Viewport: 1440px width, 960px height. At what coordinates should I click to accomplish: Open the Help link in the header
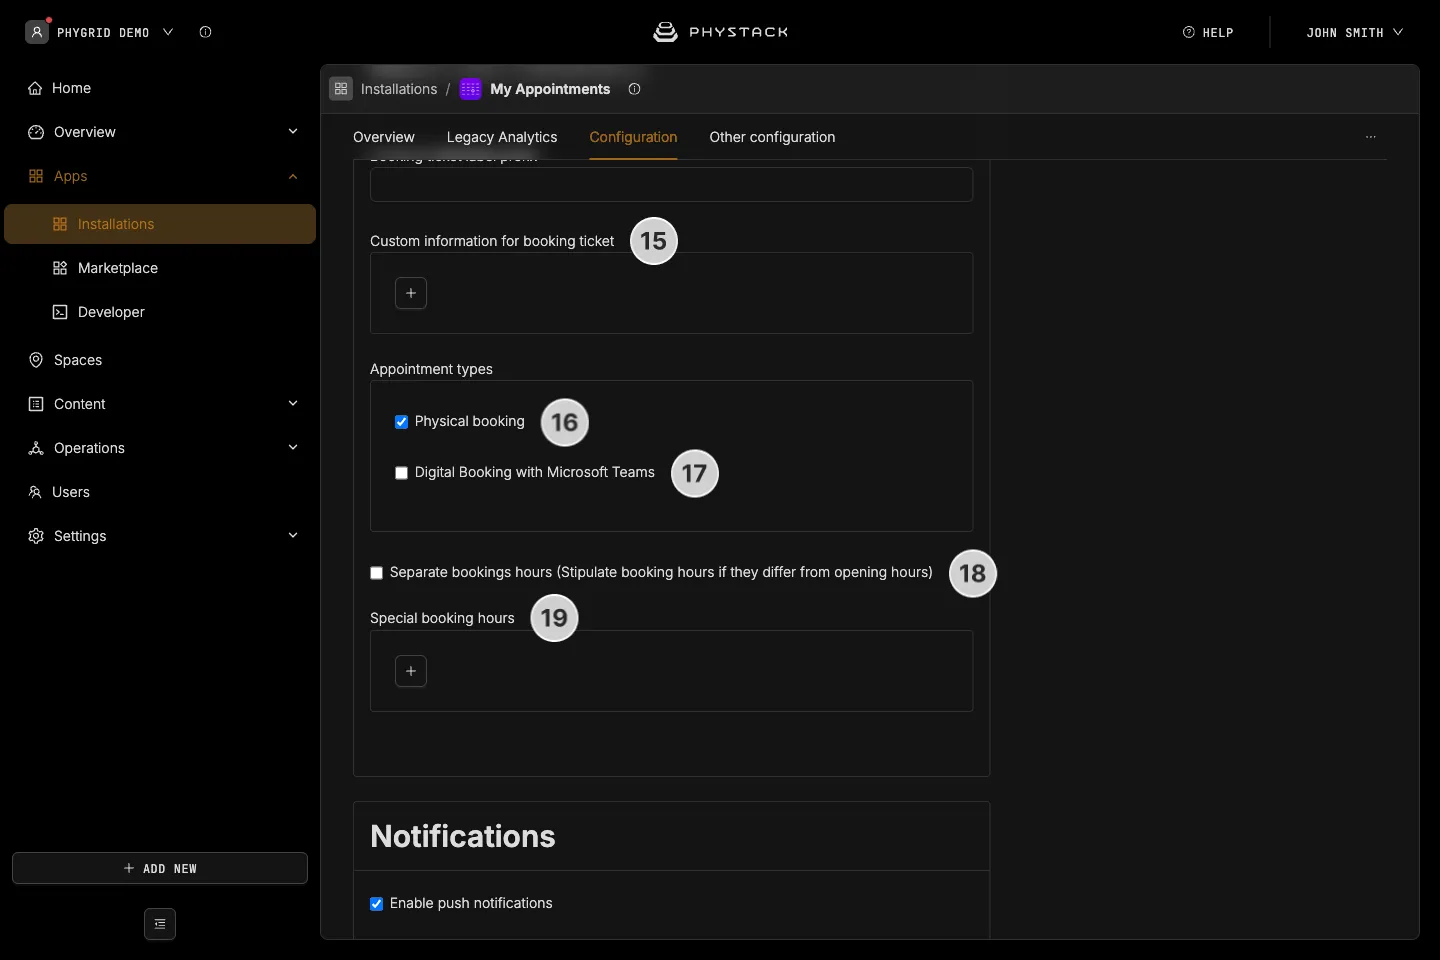point(1208,32)
